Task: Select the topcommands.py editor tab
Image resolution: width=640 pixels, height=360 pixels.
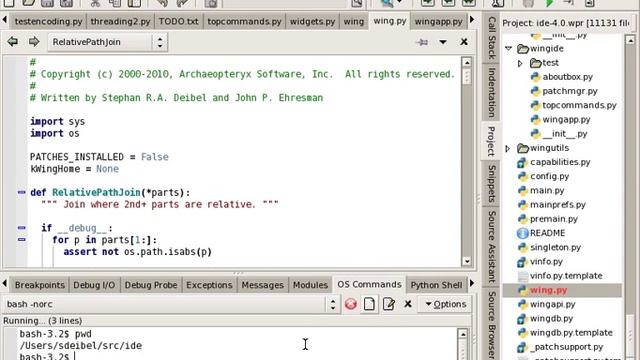Action: coord(244,21)
